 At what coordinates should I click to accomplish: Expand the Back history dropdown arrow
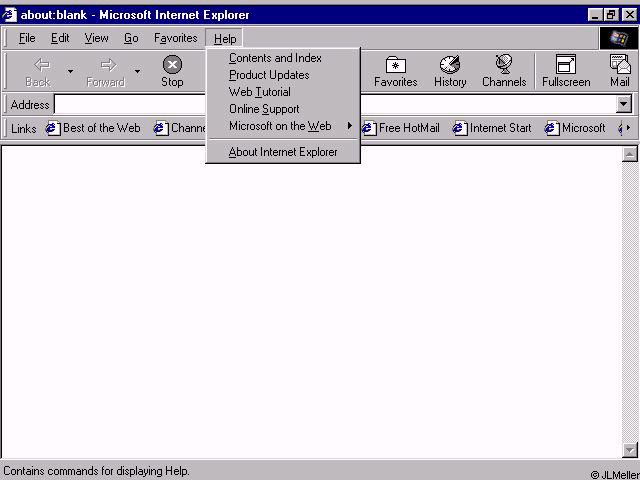71,71
